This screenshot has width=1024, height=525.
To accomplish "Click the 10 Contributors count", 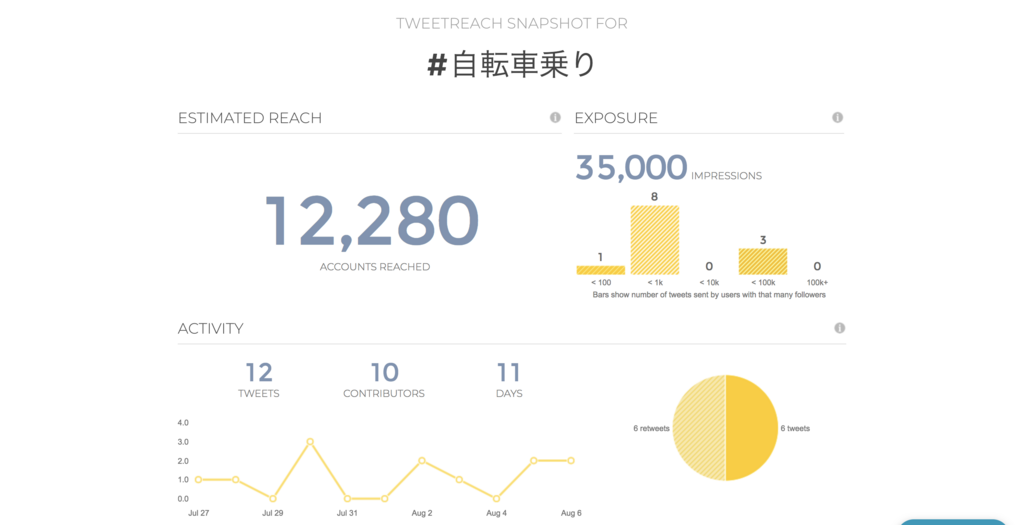I will pos(384,373).
